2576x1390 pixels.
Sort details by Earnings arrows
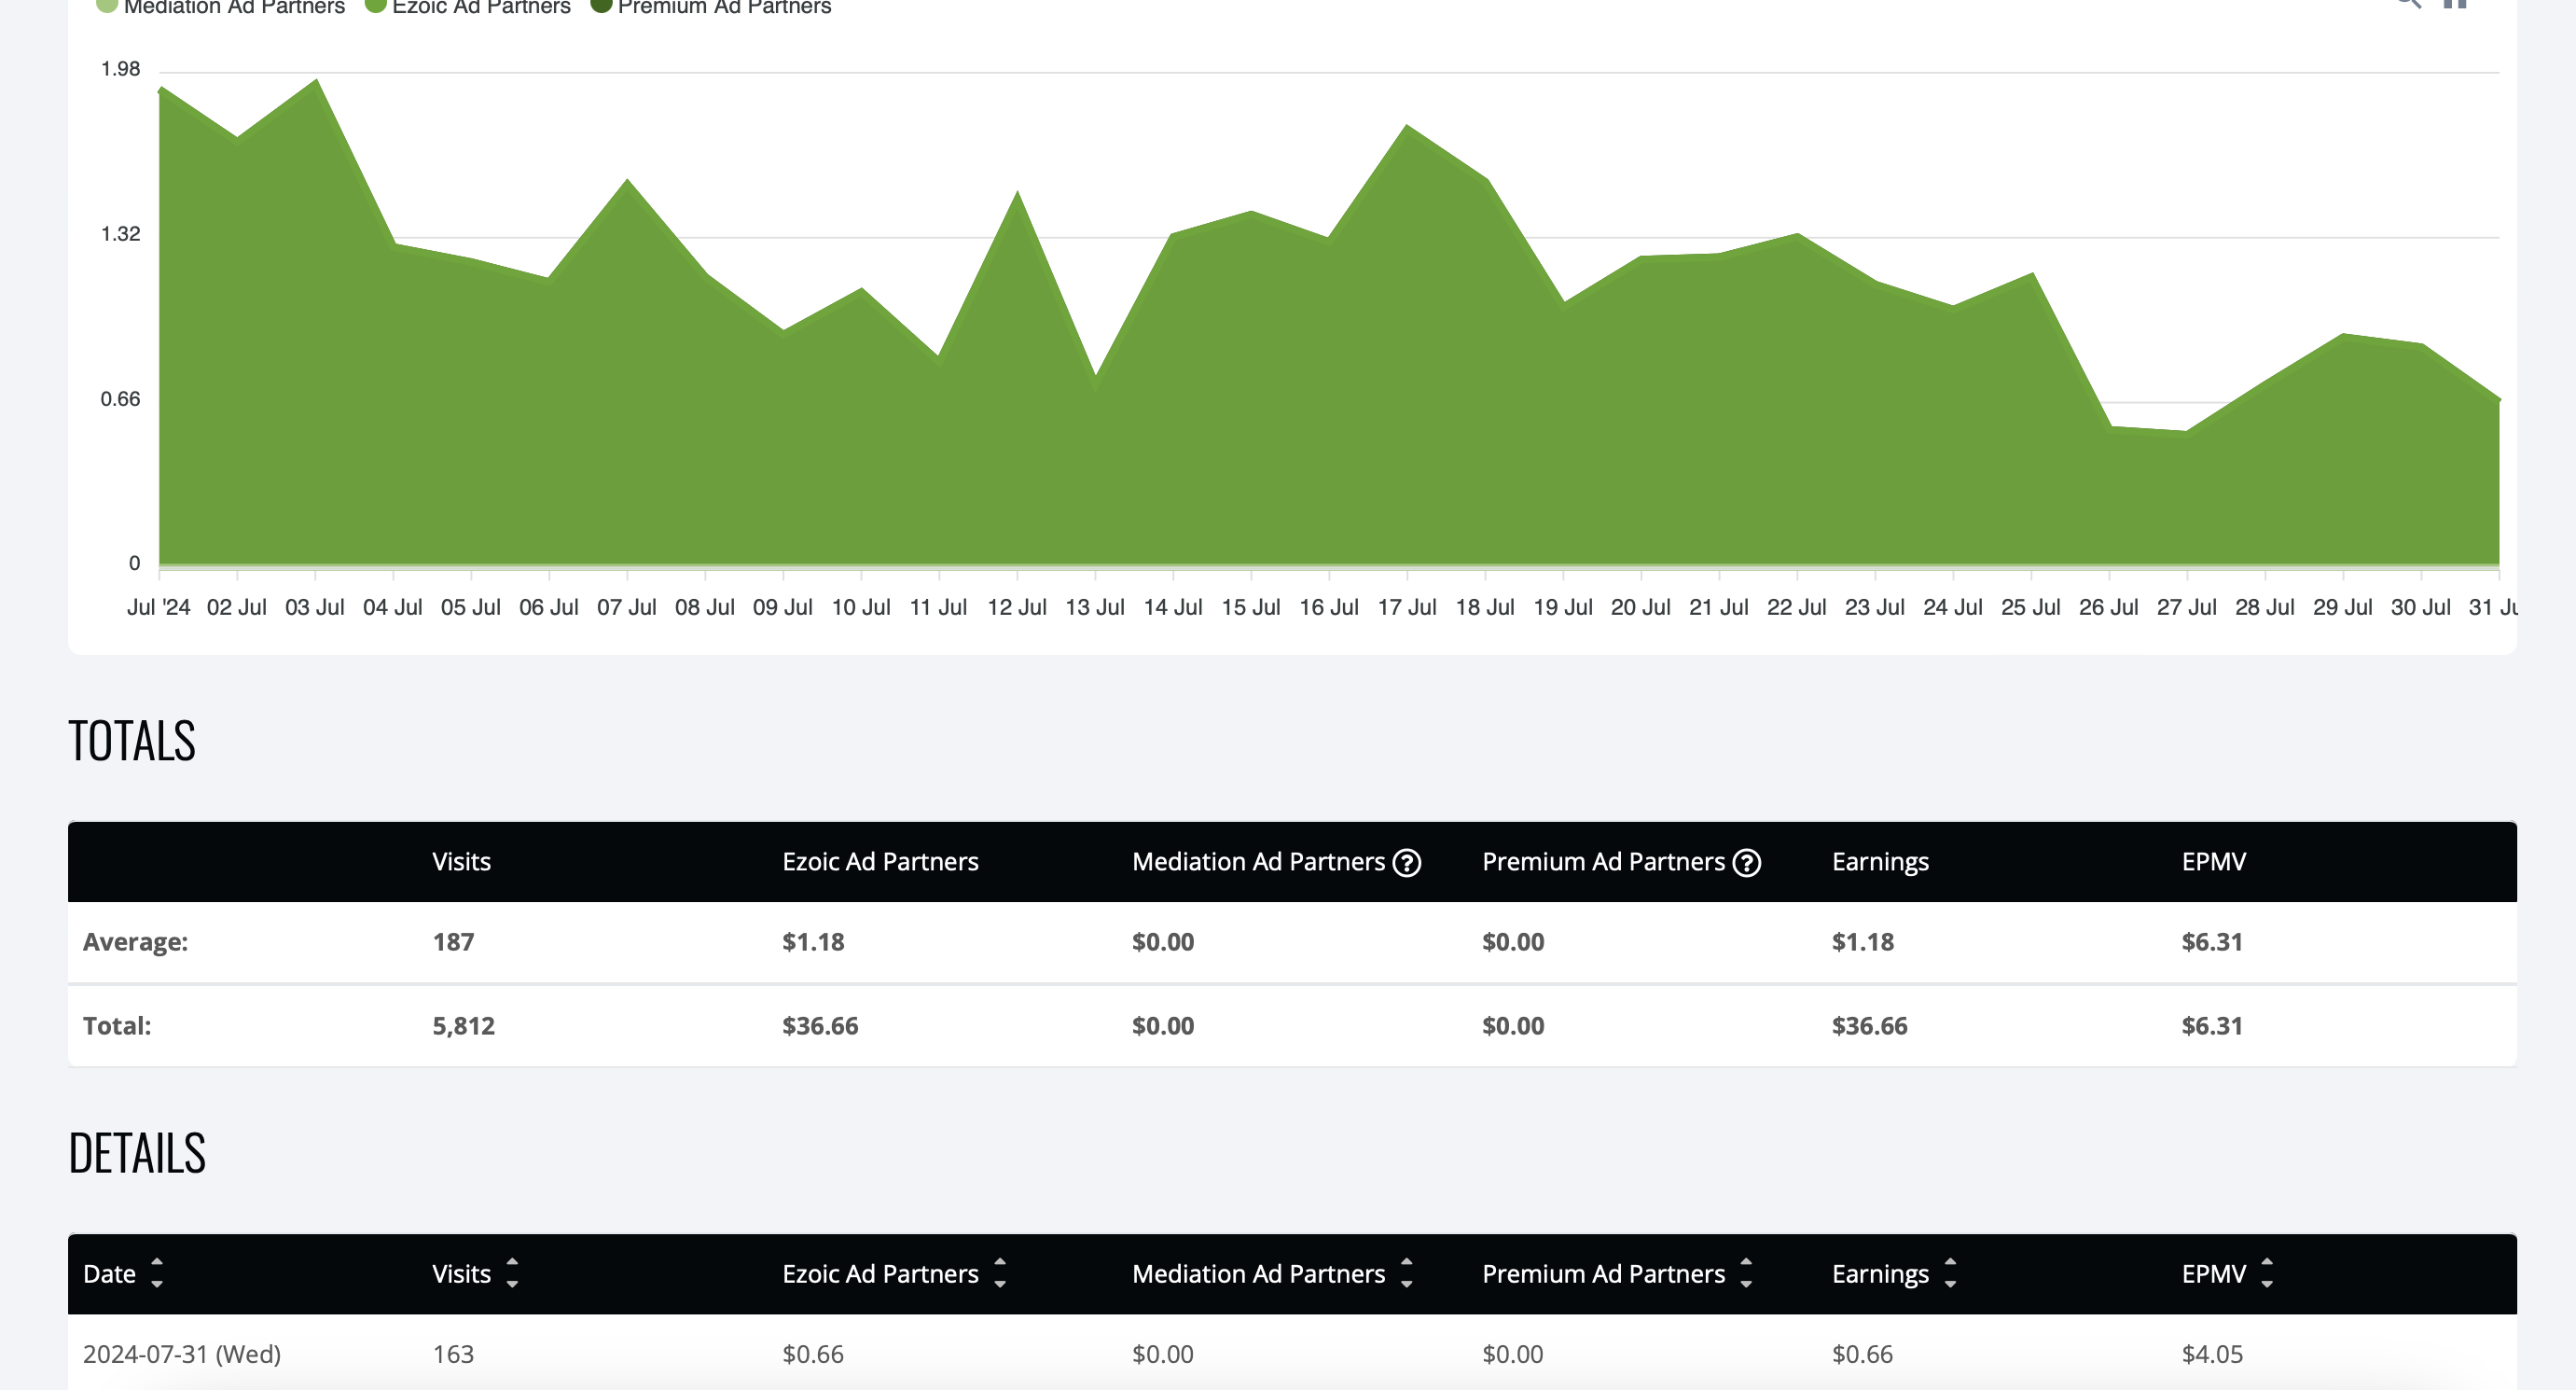point(1950,1273)
